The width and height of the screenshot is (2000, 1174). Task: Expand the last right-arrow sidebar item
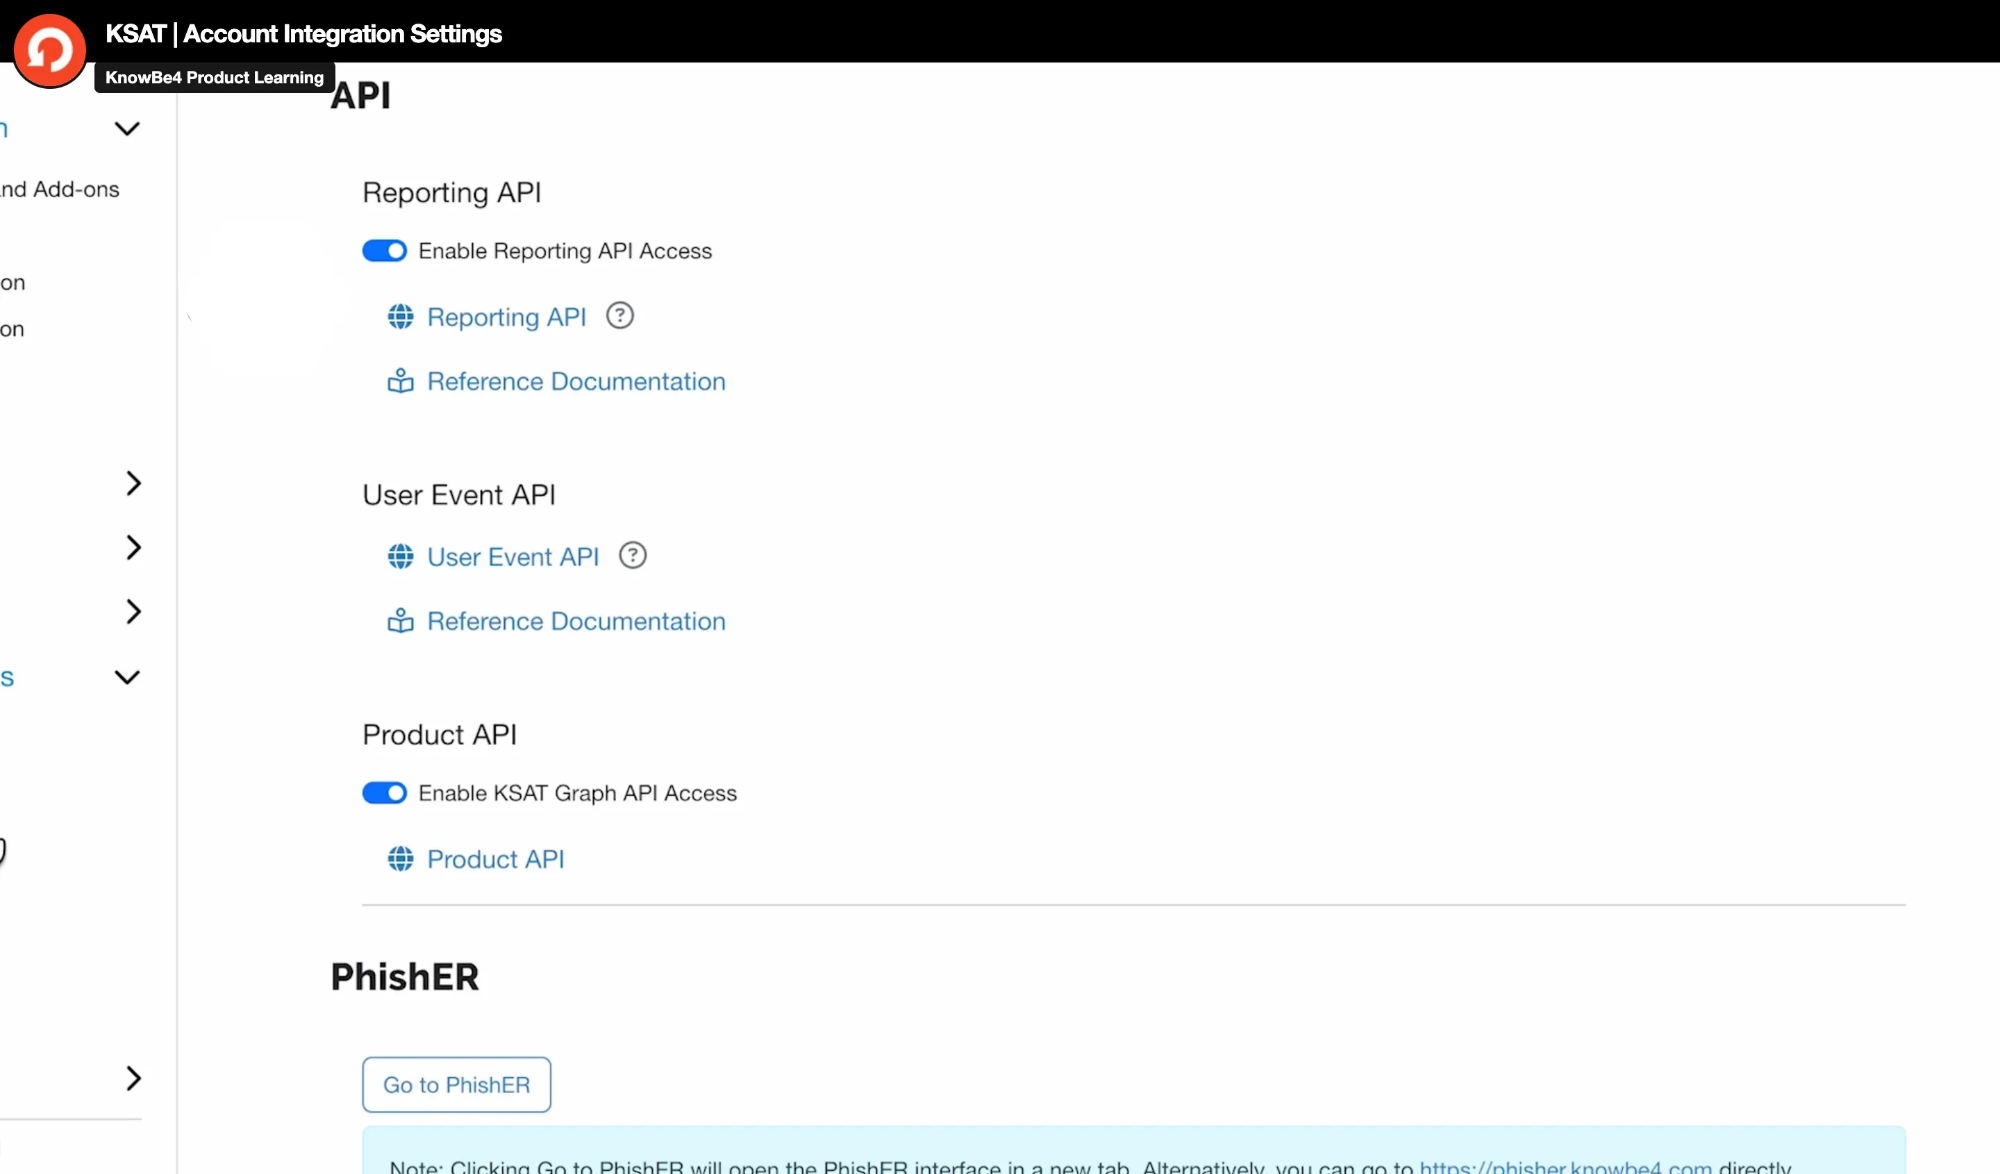(x=134, y=1078)
